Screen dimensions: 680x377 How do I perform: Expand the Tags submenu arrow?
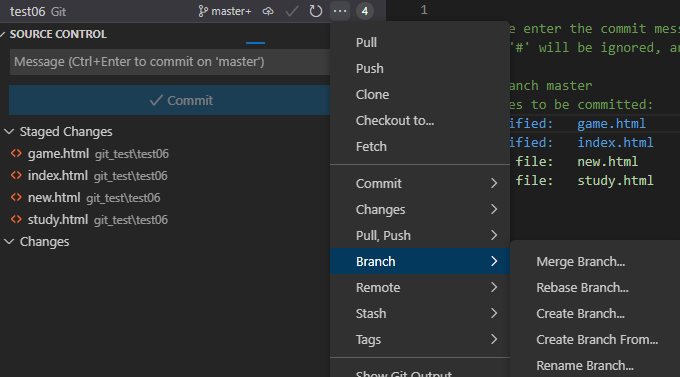click(x=494, y=339)
